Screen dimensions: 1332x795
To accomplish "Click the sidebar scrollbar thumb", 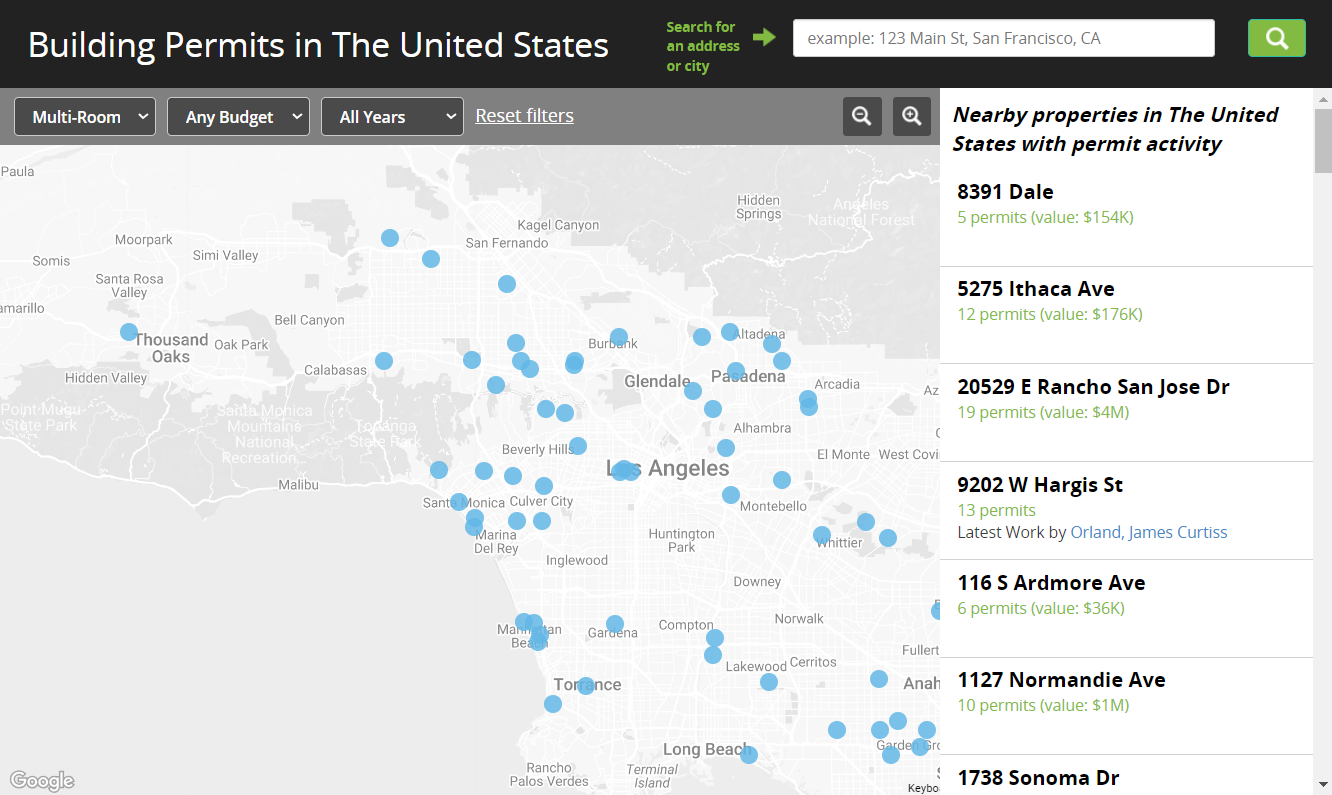I will tap(1323, 135).
